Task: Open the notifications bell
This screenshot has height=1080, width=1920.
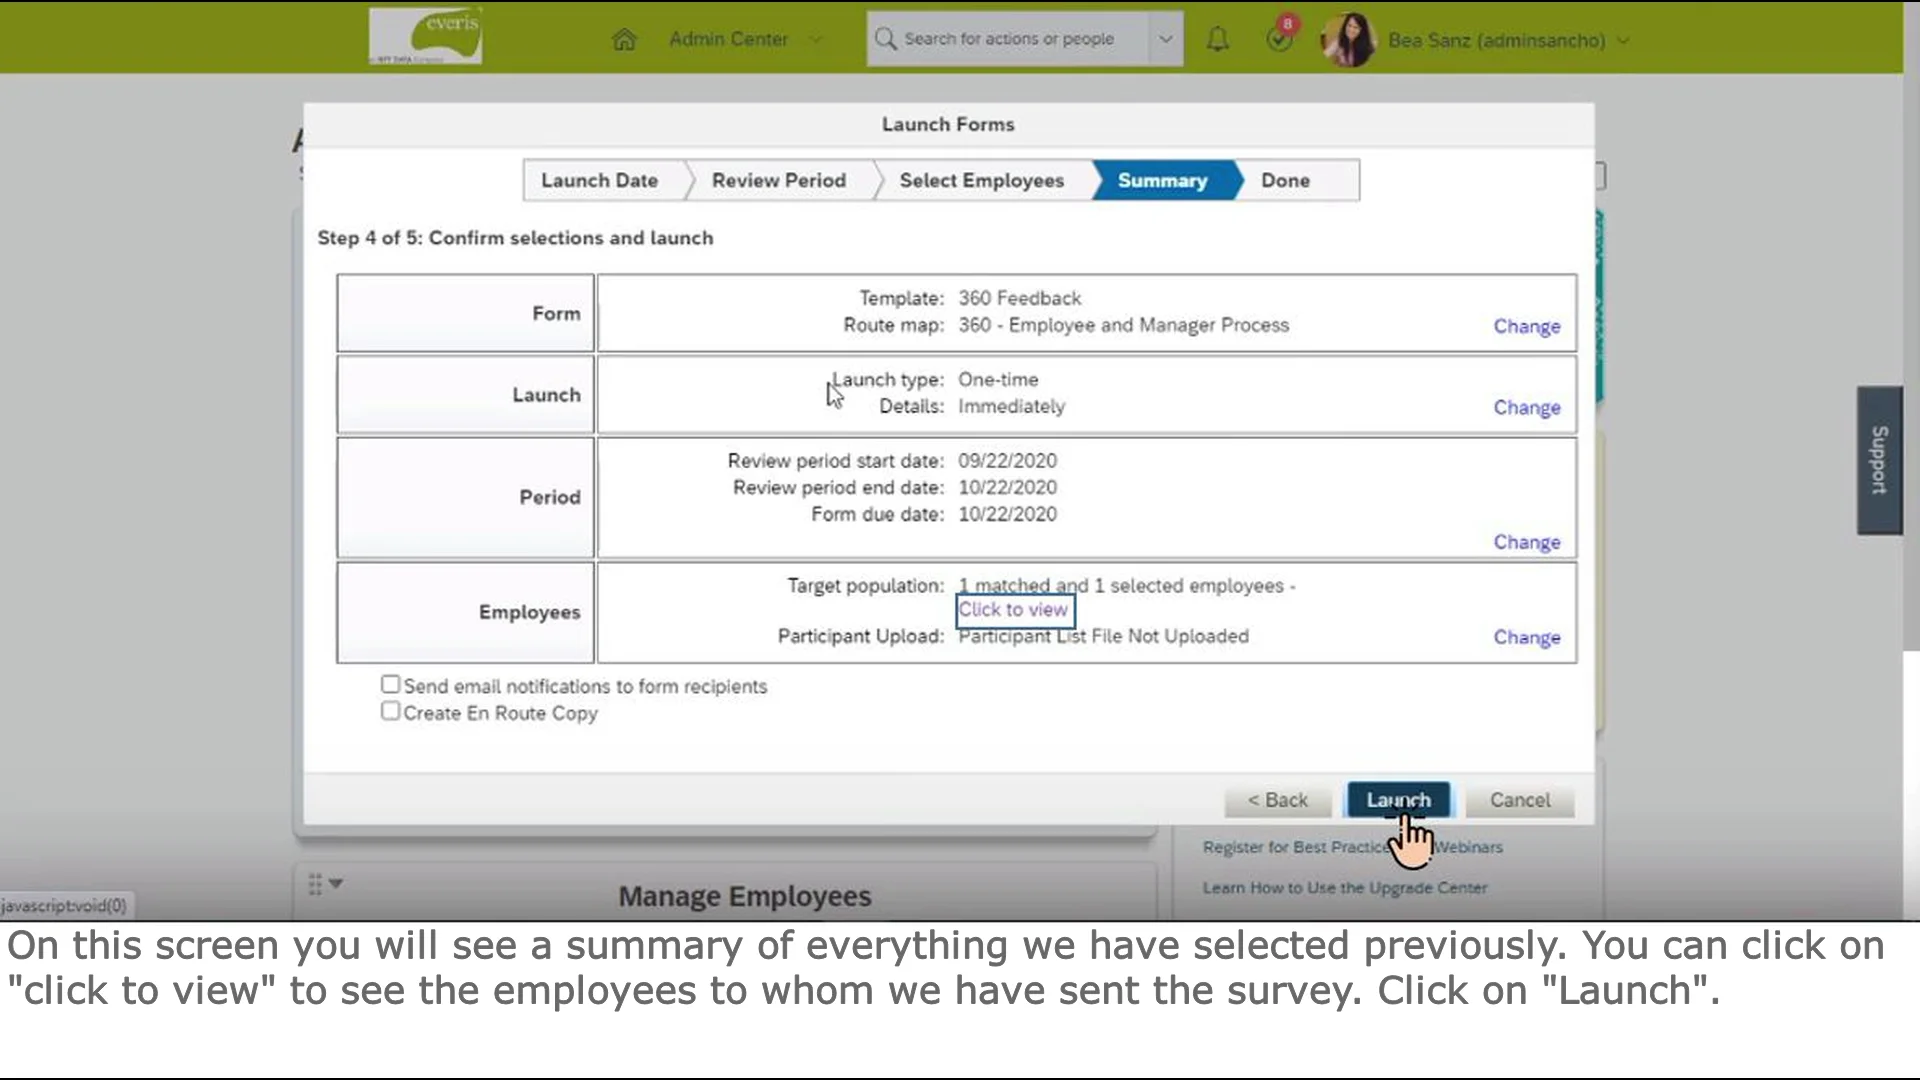Action: click(x=1218, y=38)
